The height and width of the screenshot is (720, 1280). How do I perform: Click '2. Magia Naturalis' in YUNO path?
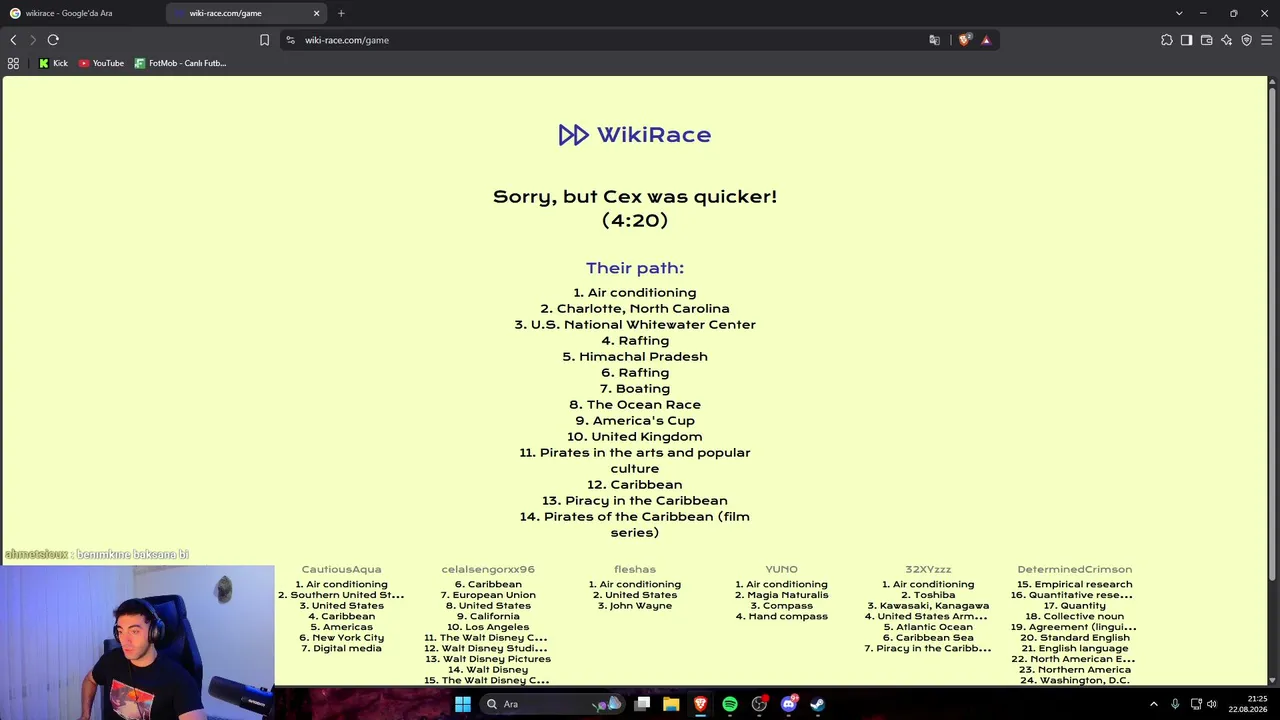pos(781,595)
